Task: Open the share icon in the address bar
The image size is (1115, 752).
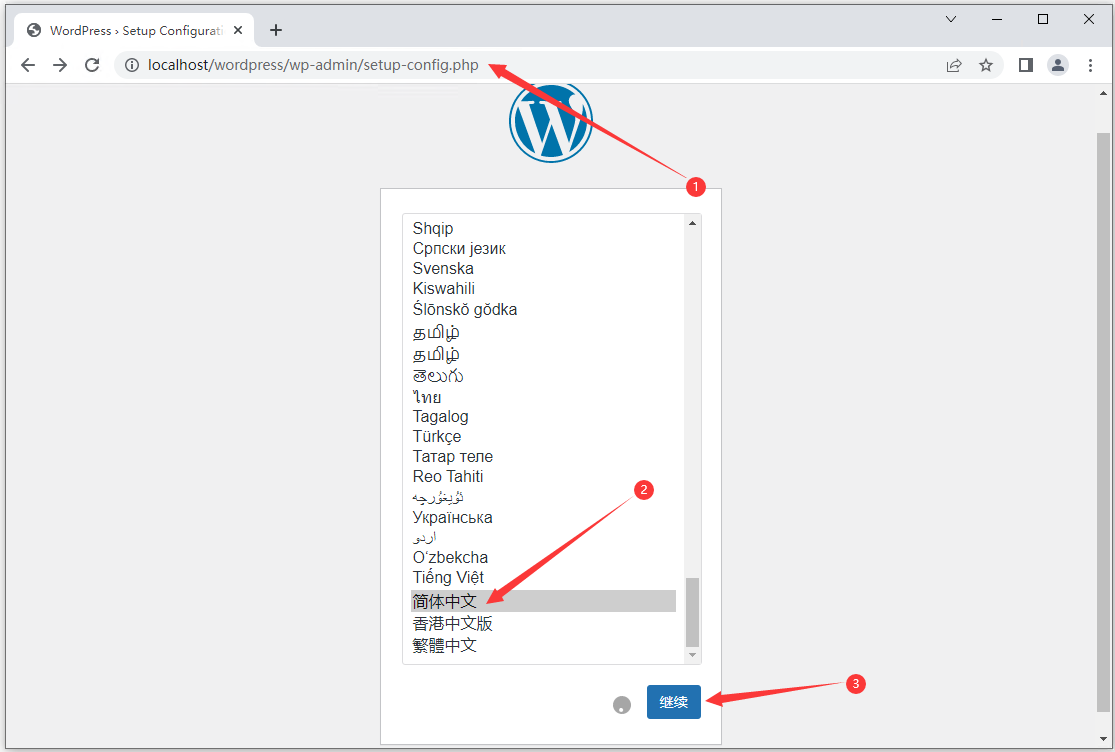Action: (954, 65)
